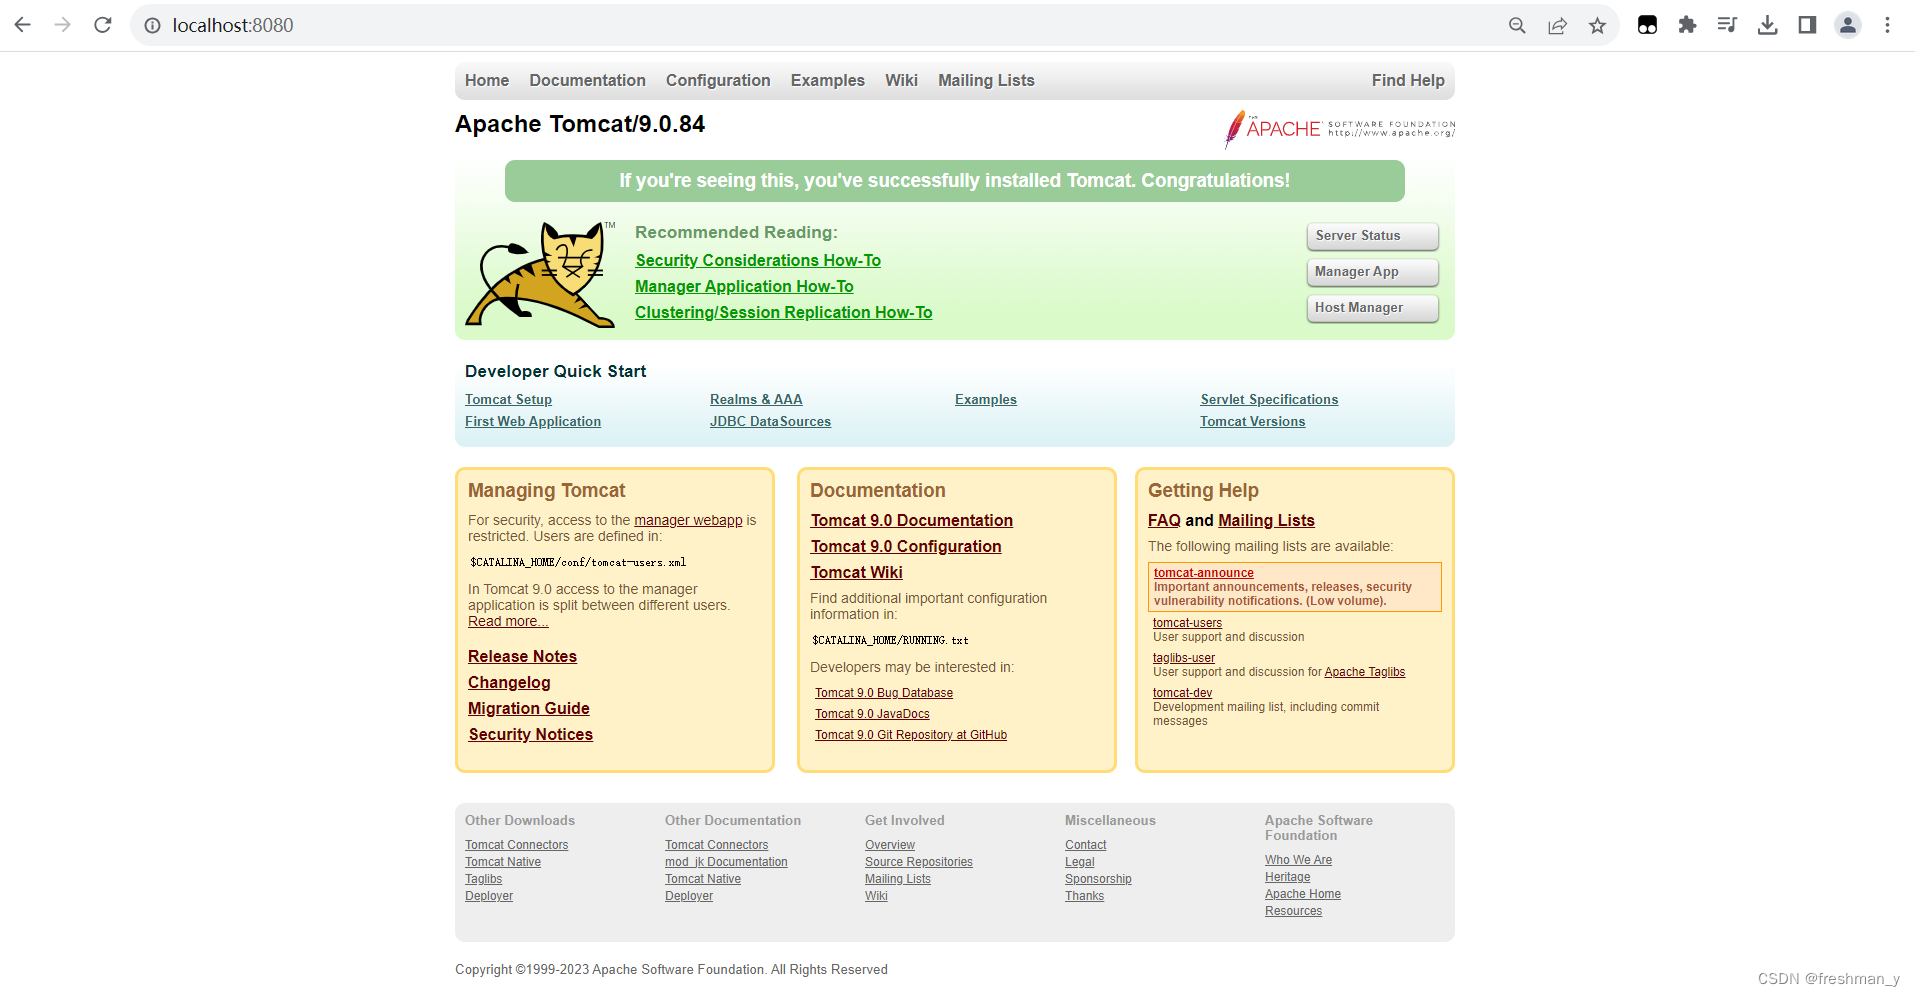Share this page icon

1557,25
